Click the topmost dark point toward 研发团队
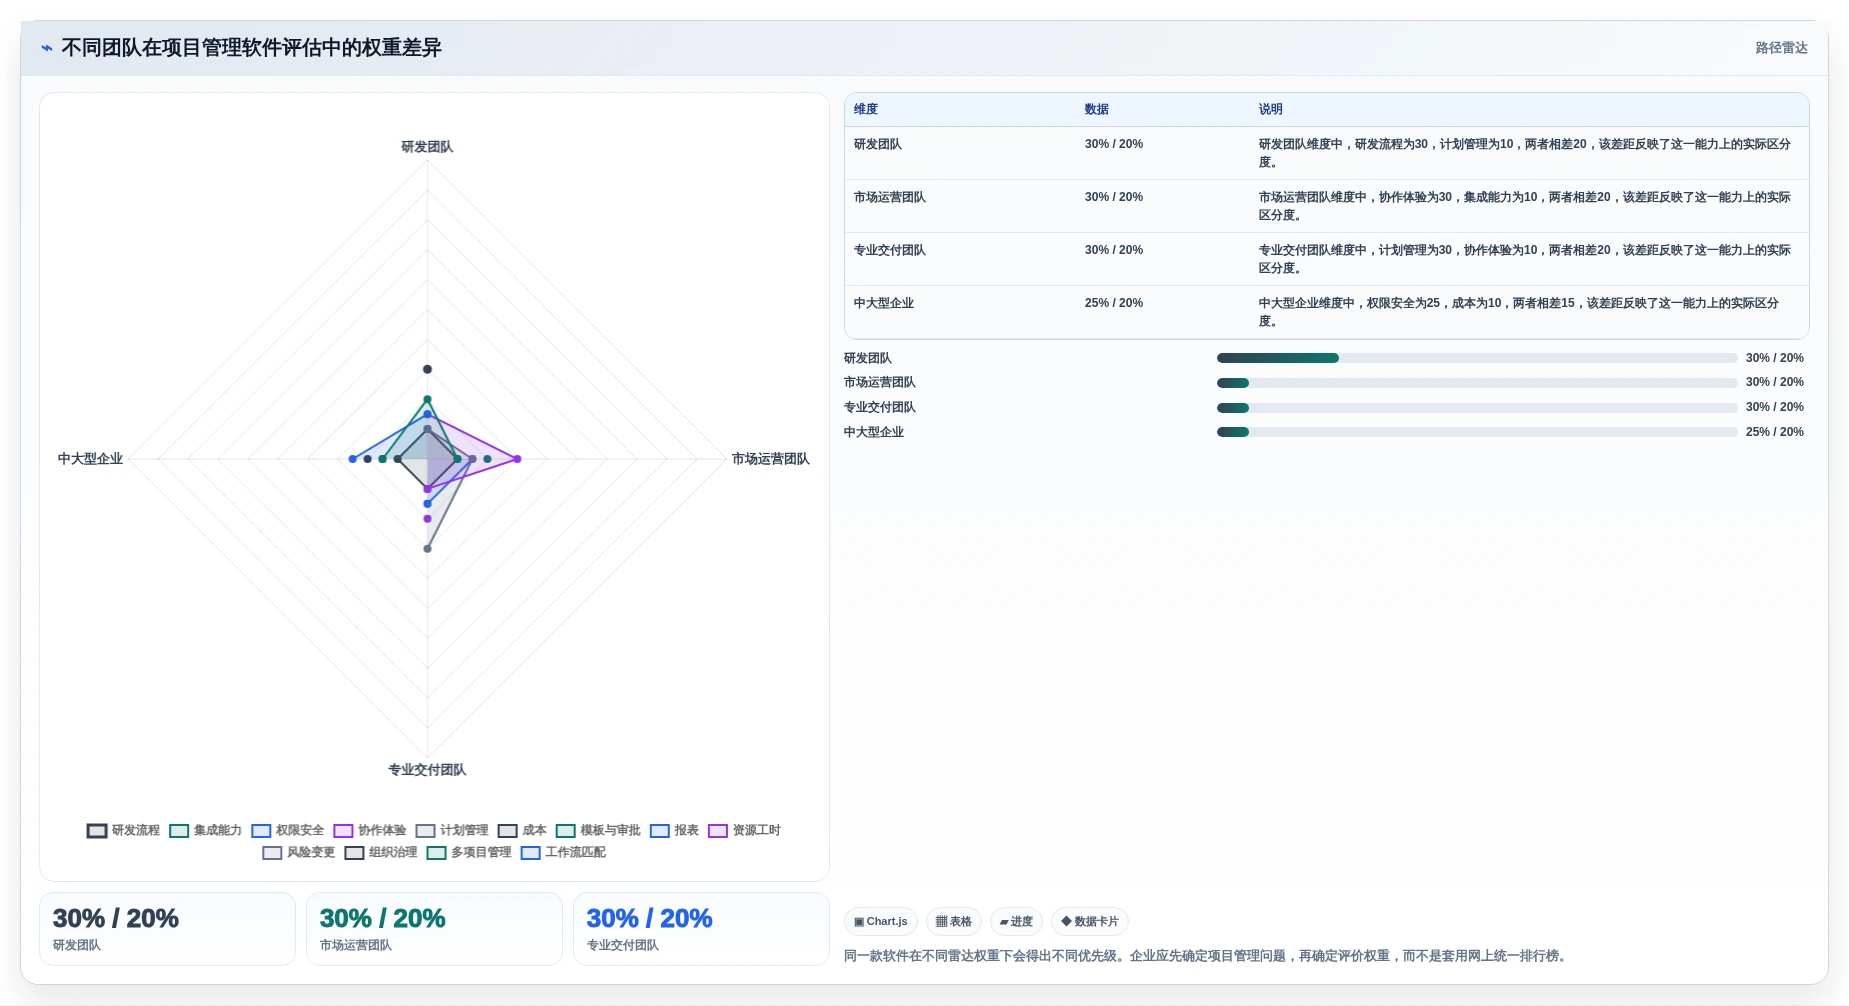 coord(427,369)
